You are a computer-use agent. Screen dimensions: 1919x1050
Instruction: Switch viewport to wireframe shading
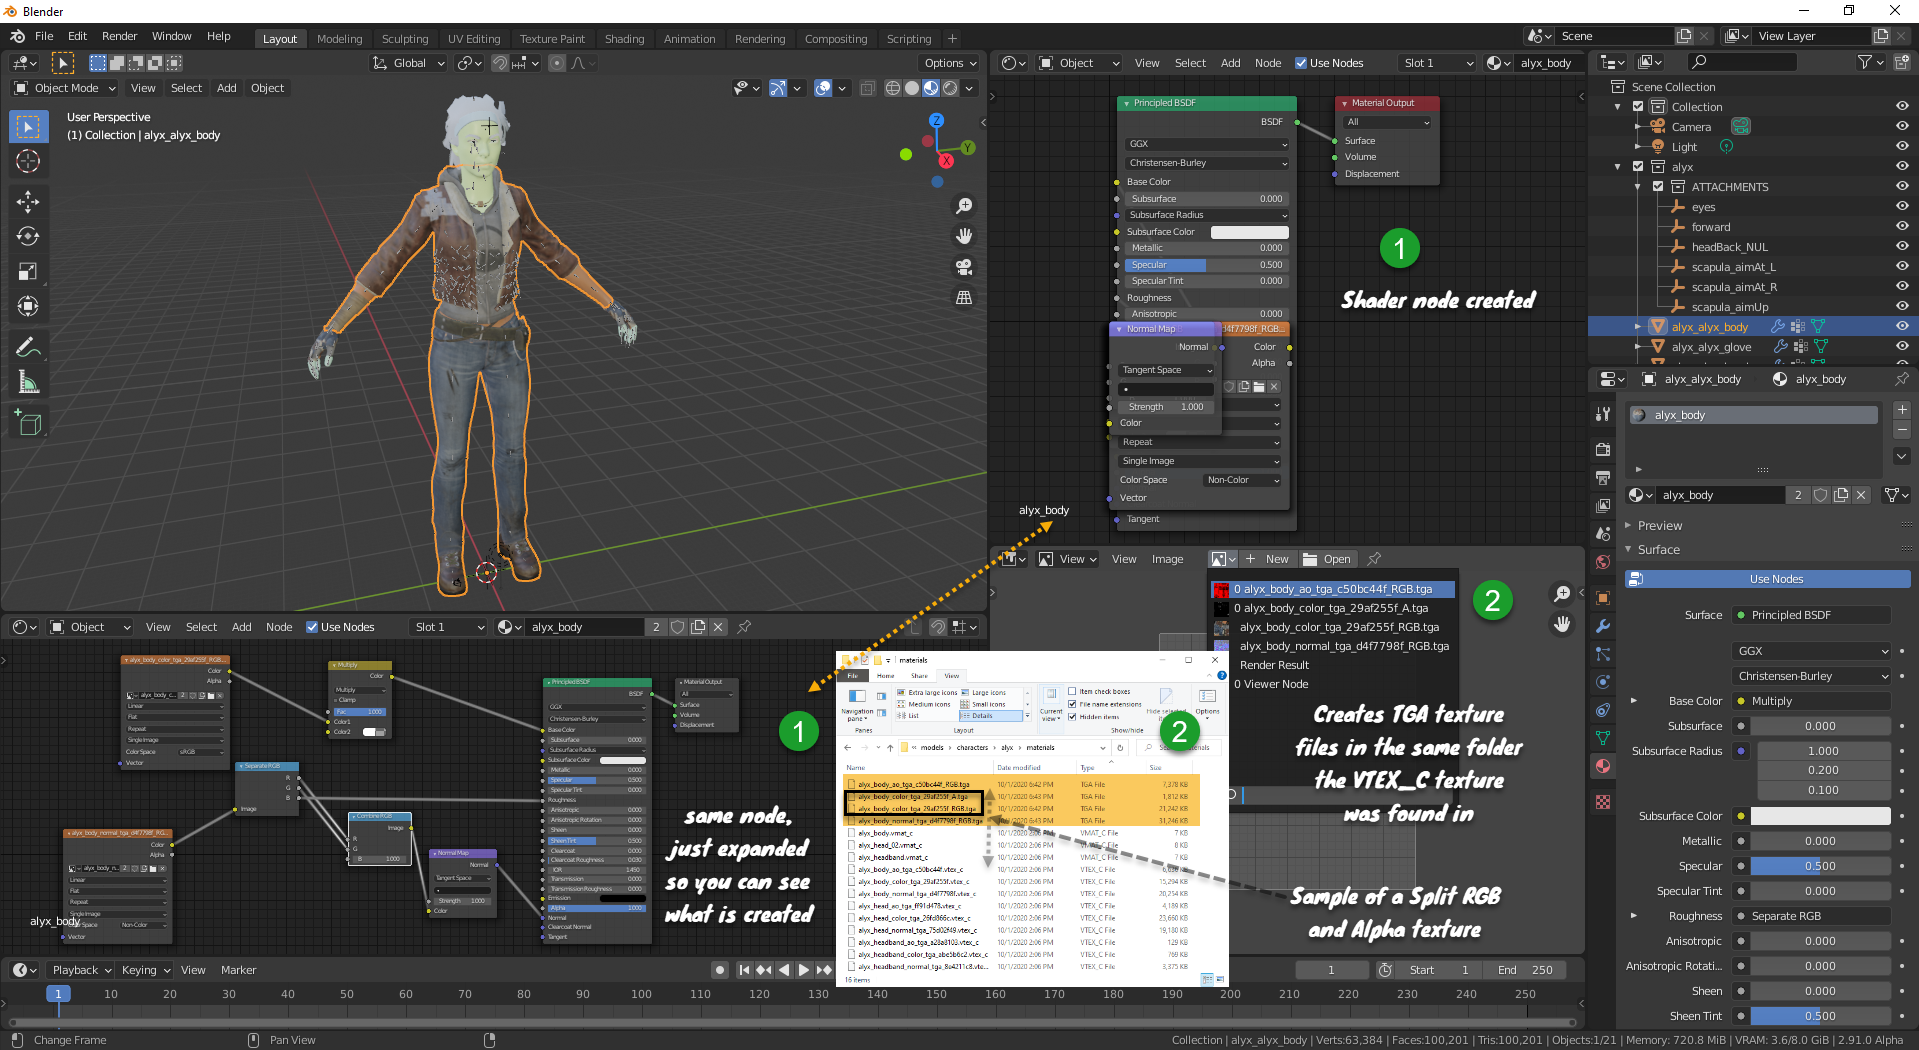893,88
